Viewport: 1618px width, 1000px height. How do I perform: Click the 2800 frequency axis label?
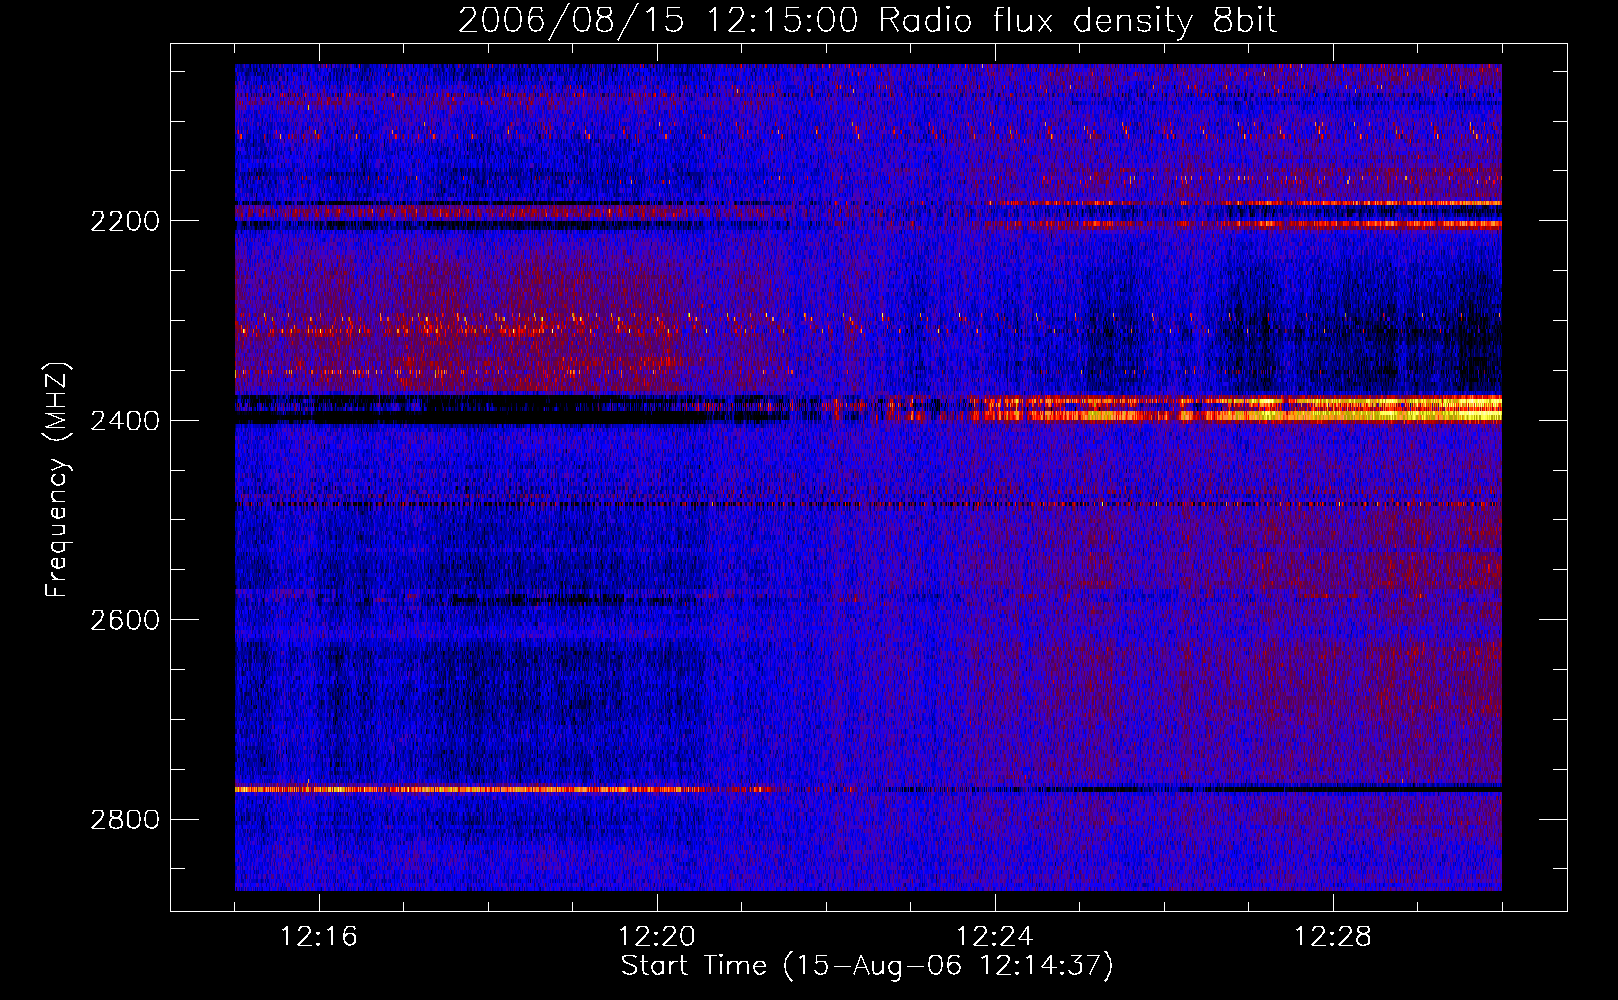pyautogui.click(x=125, y=820)
